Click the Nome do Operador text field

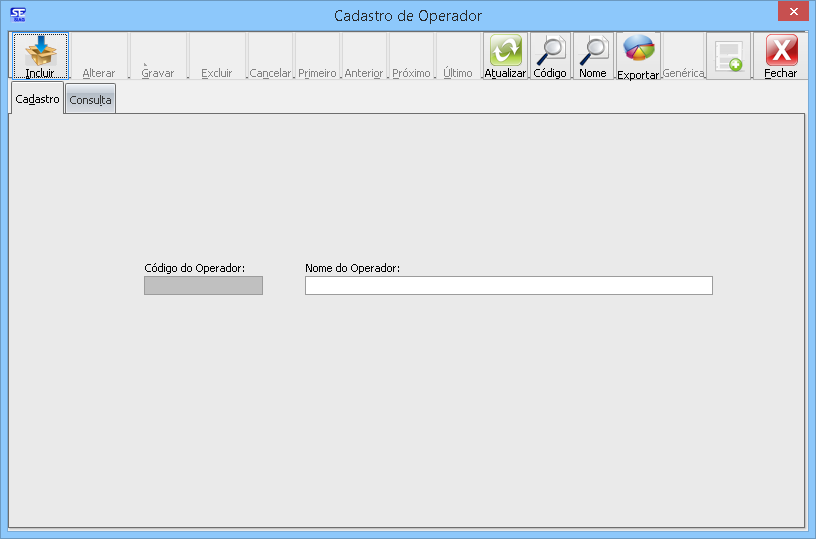[x=508, y=286]
